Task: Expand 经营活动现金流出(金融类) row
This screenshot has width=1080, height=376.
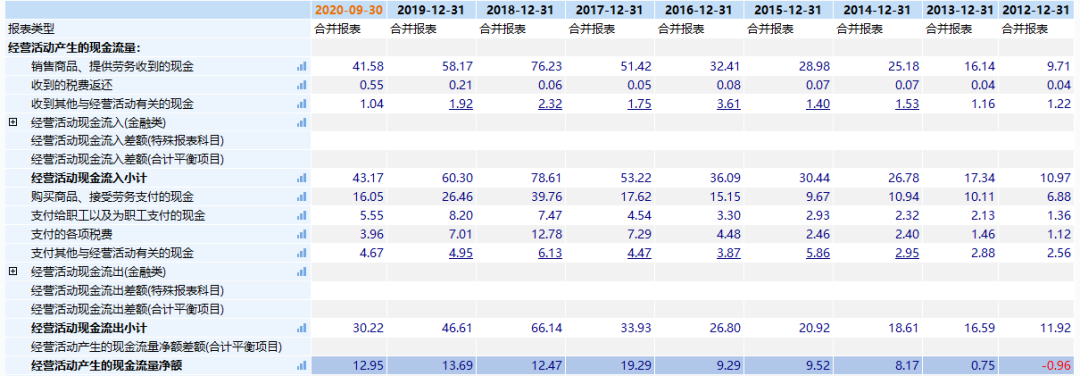Action: click(x=12, y=271)
